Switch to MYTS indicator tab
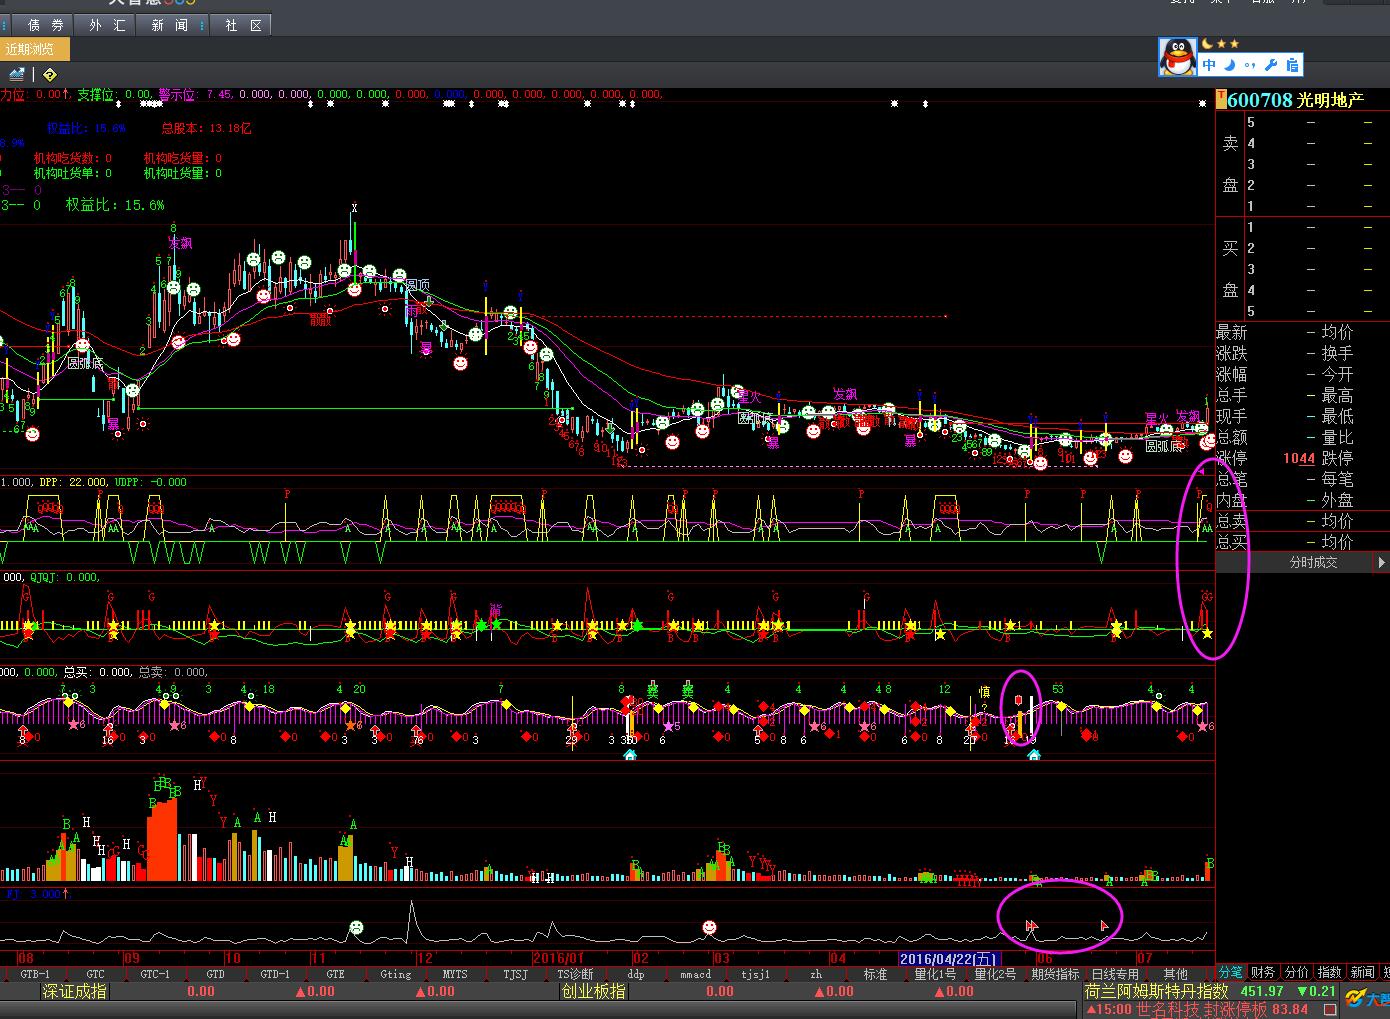Screen dimensions: 1390x1019 [455, 973]
